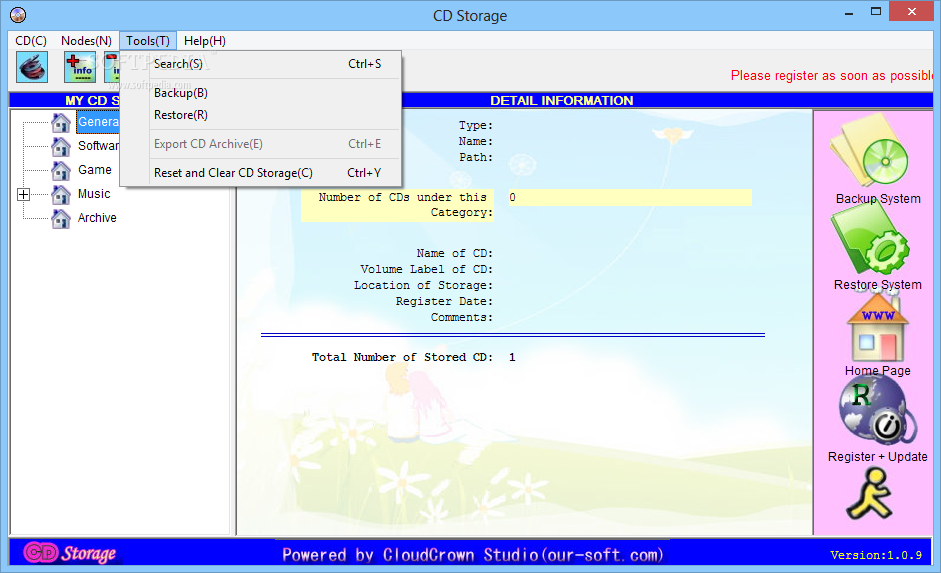Click the General category house icon

[x=61, y=122]
